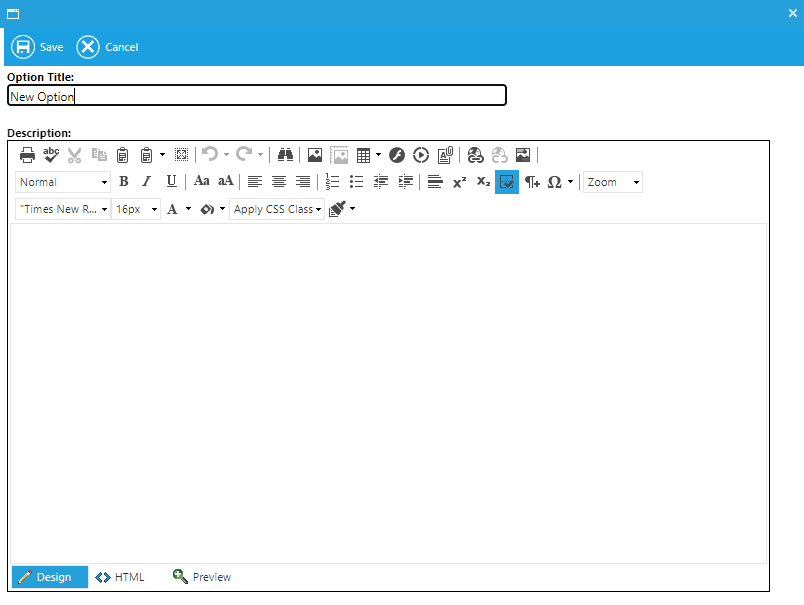Image resolution: width=804 pixels, height=605 pixels.
Task: Click the Print icon in editor toolbar
Action: [x=28, y=155]
